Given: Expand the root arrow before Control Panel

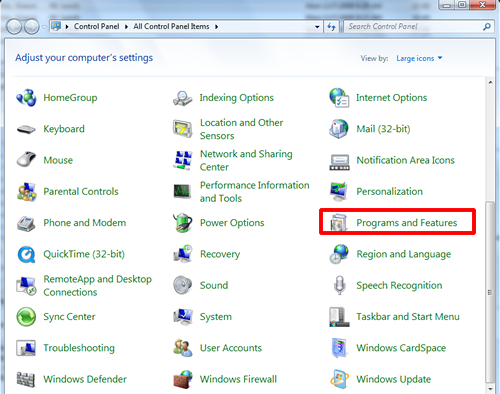Looking at the screenshot, I should [x=67, y=27].
